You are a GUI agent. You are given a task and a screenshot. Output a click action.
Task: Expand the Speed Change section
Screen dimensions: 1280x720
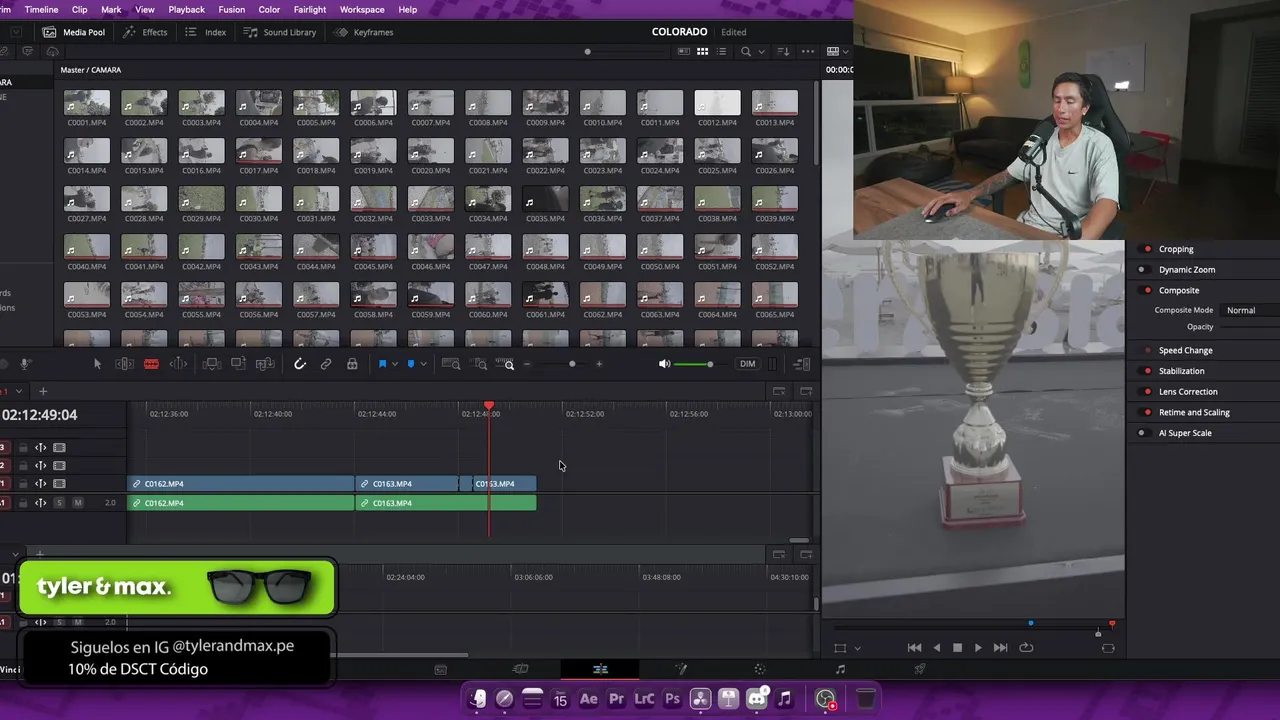[x=1186, y=350]
